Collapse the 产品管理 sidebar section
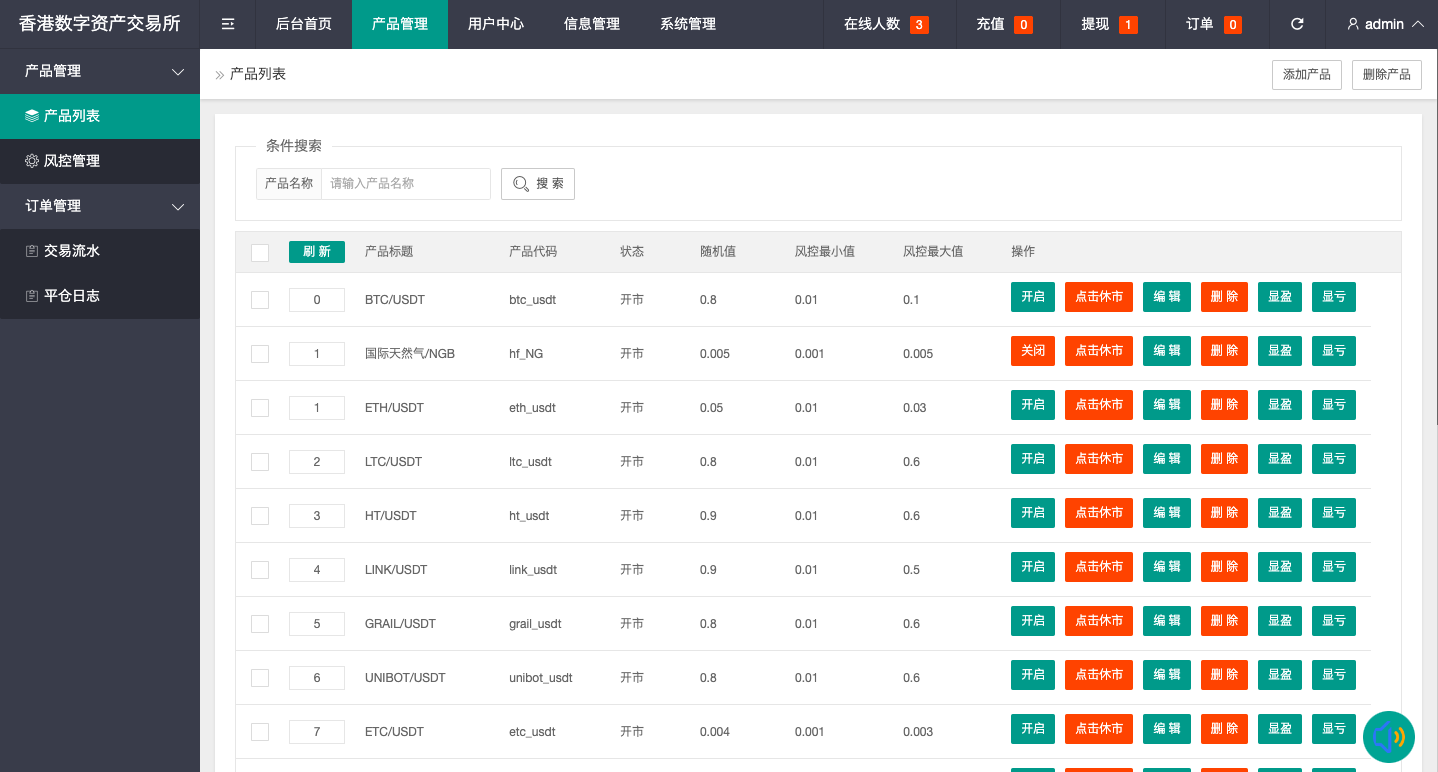Viewport: 1438px width, 772px height. coord(178,71)
